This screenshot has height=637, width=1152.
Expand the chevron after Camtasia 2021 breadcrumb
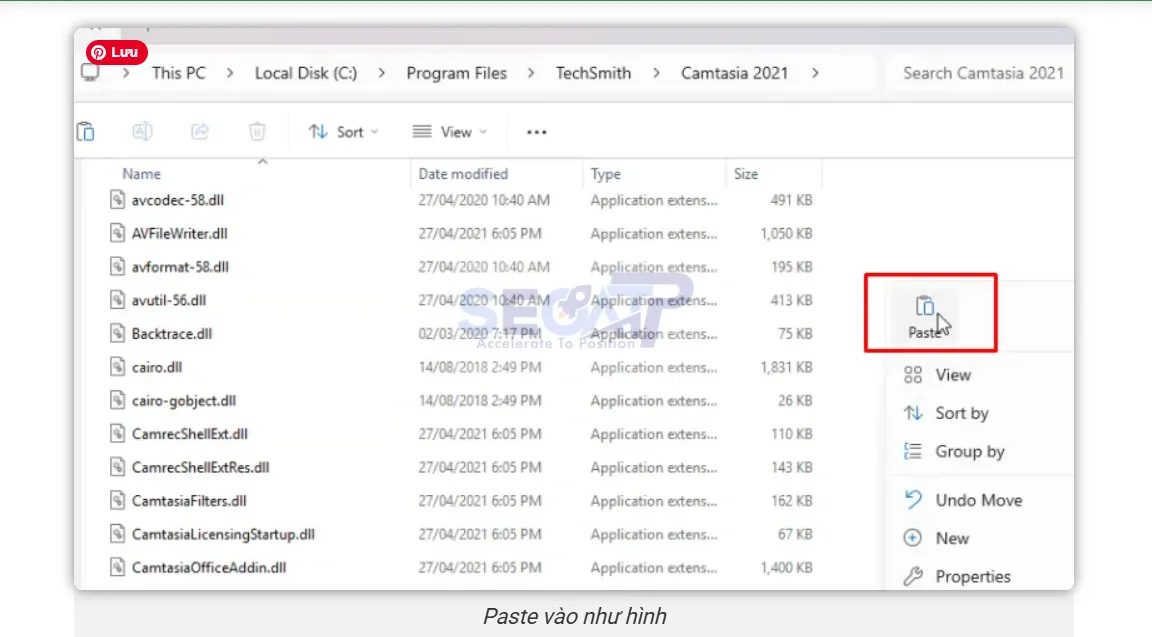817,72
